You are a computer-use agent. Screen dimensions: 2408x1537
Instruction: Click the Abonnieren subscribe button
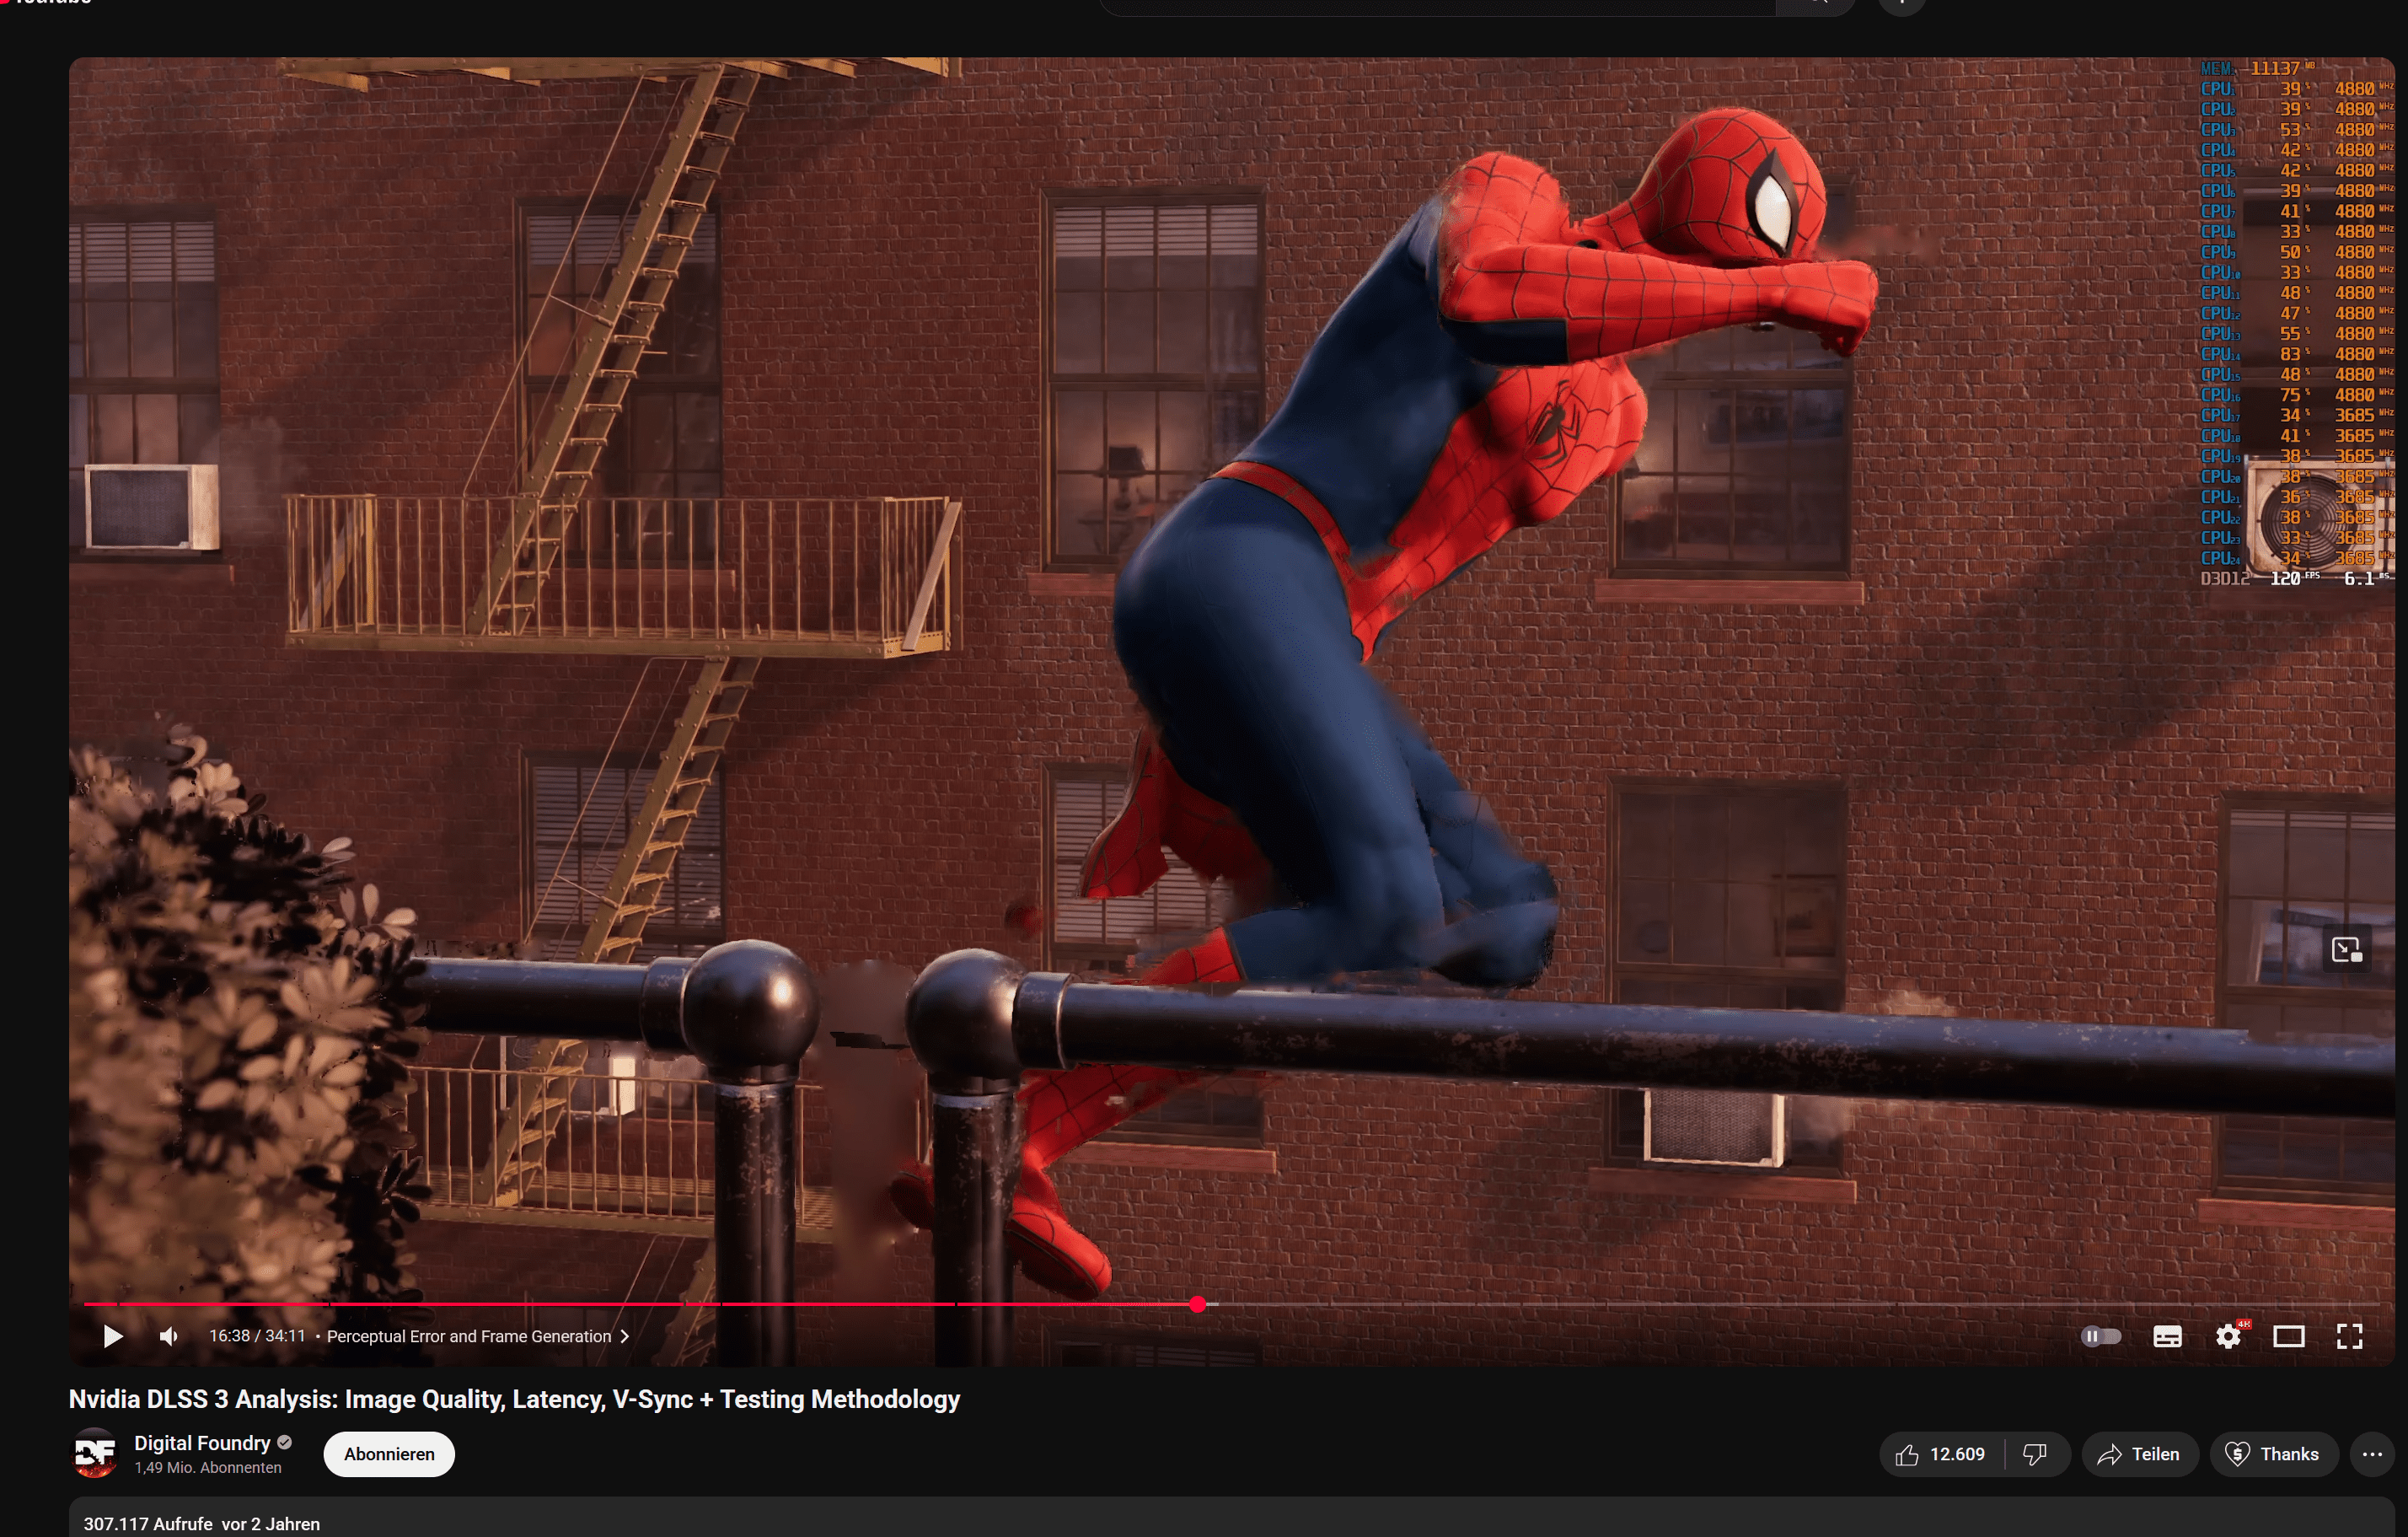389,1454
